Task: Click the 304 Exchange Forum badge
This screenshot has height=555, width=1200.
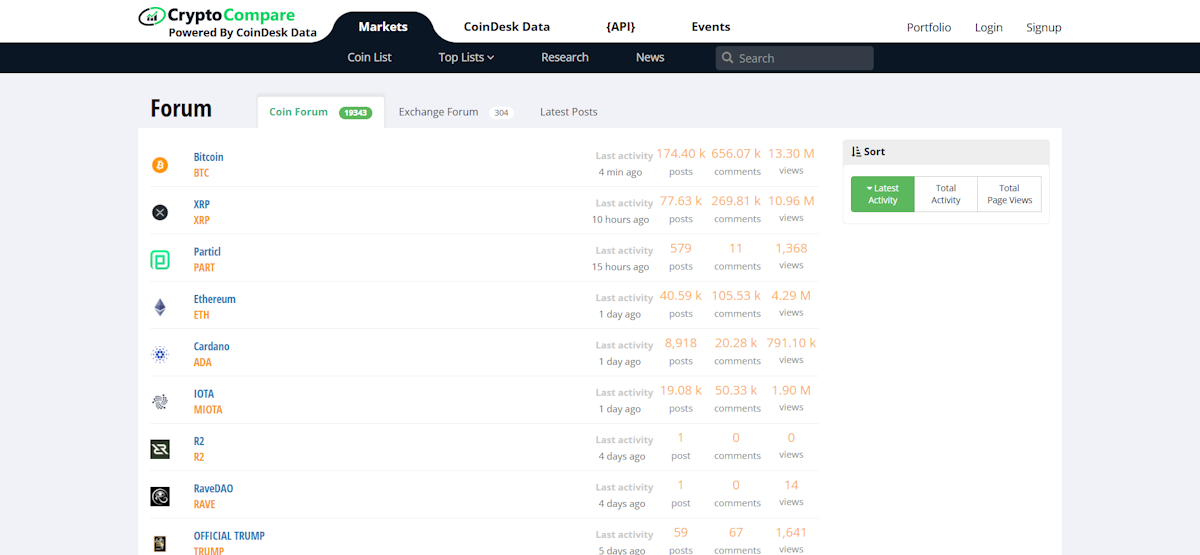Action: pos(501,113)
